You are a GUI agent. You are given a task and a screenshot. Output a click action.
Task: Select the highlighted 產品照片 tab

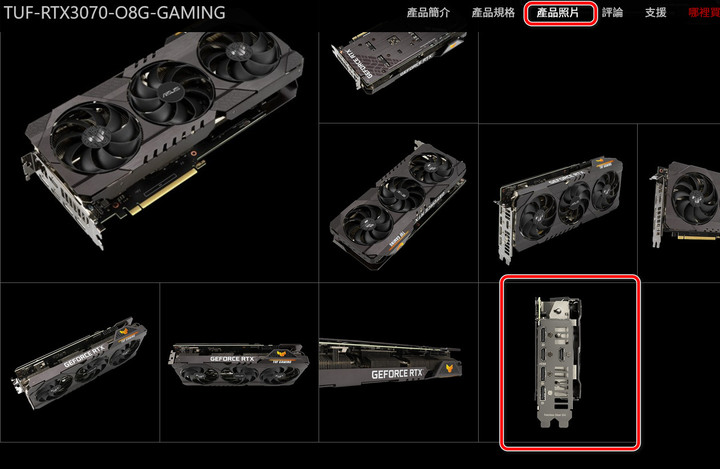[558, 12]
